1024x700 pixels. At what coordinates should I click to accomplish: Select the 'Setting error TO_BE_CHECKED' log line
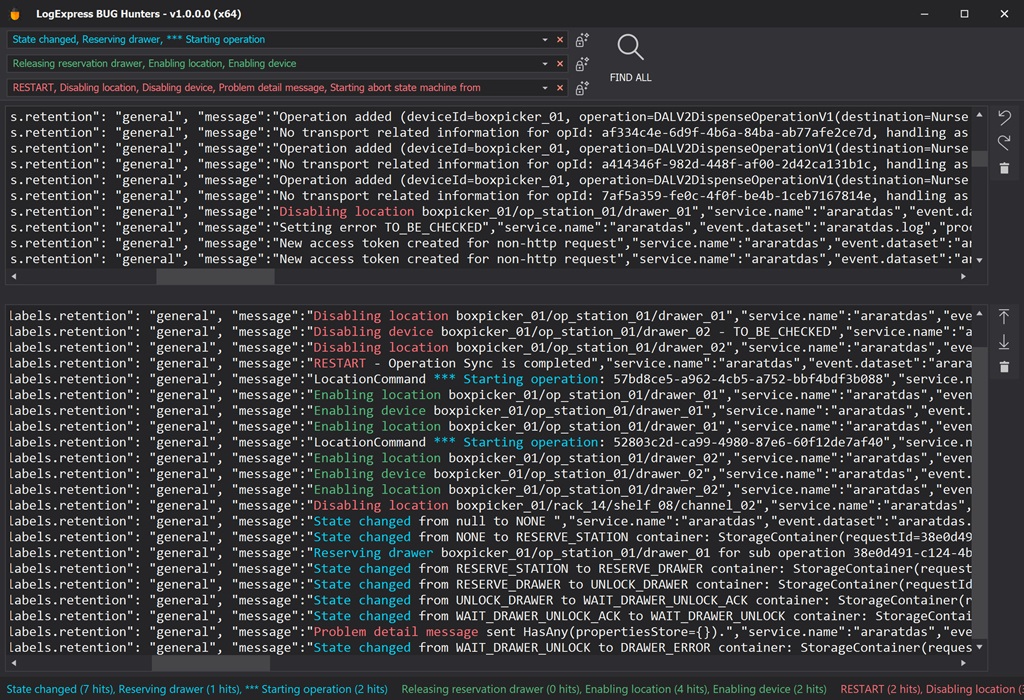pyautogui.click(x=490, y=228)
